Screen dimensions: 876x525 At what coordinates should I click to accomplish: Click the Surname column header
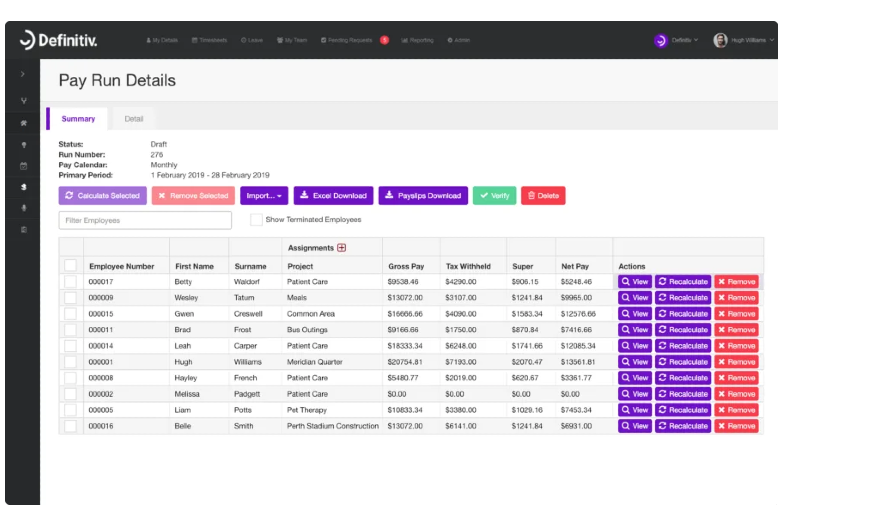[250, 266]
